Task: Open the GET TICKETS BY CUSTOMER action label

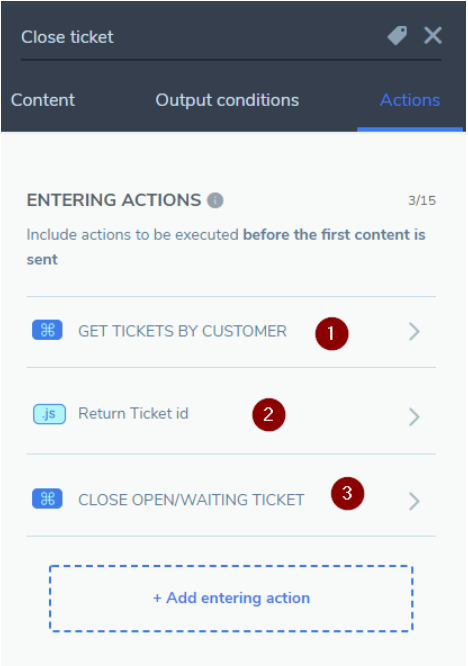Action: pos(183,331)
